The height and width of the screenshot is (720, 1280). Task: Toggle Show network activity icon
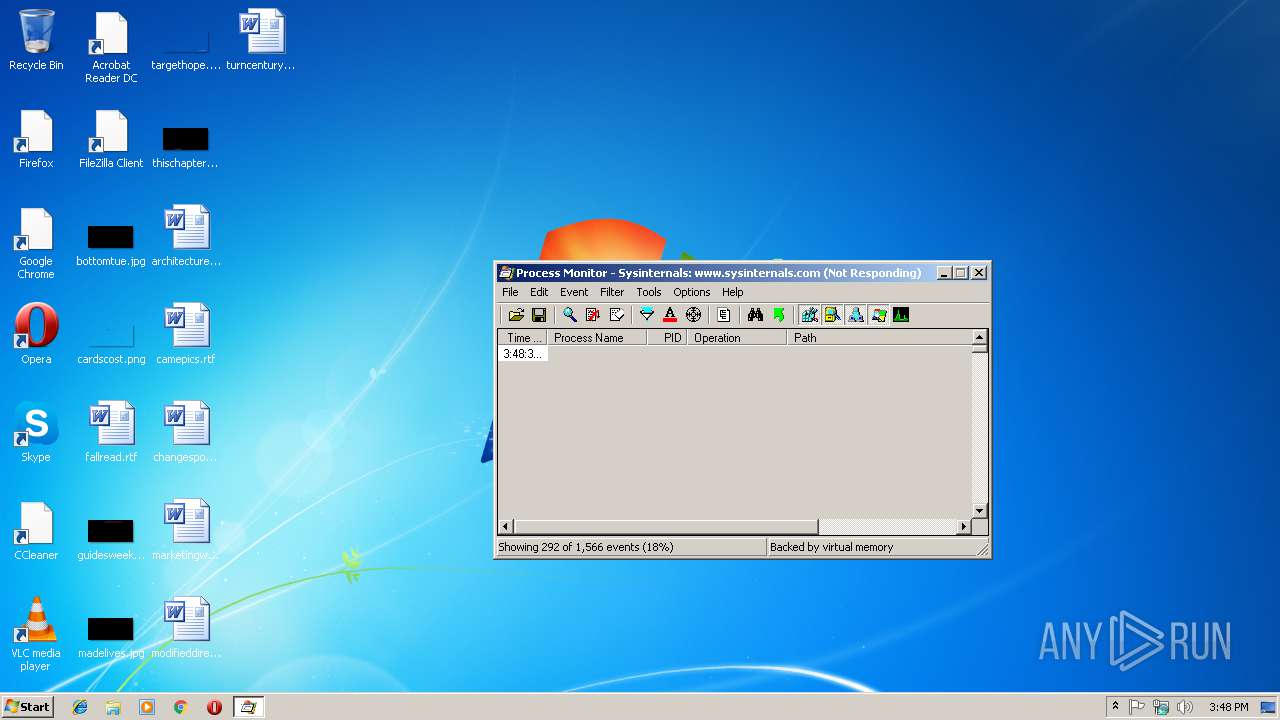(855, 315)
